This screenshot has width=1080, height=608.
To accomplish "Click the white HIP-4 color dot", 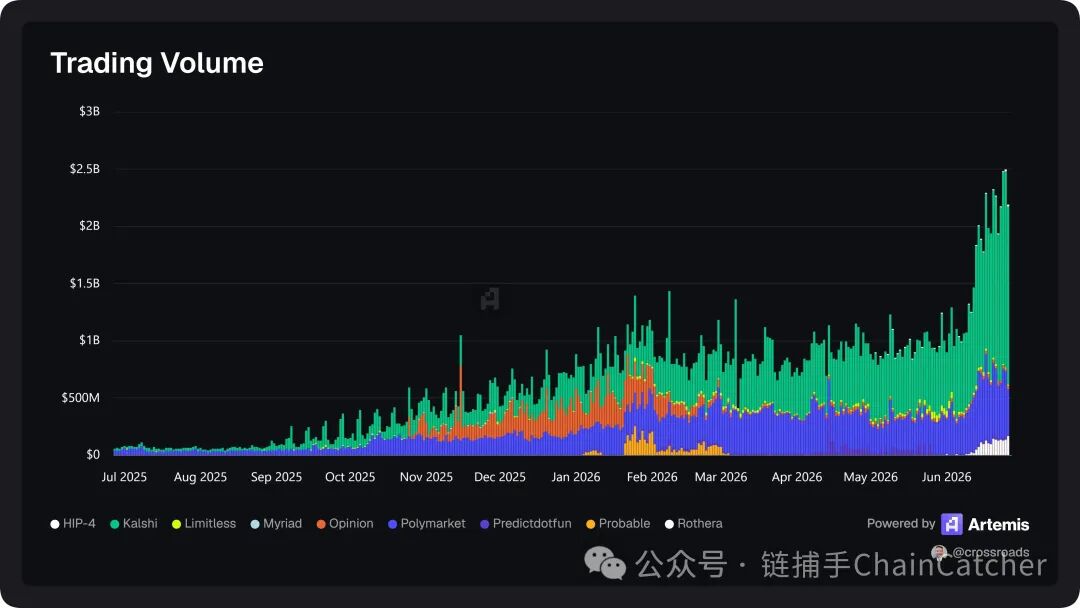I will tap(55, 525).
